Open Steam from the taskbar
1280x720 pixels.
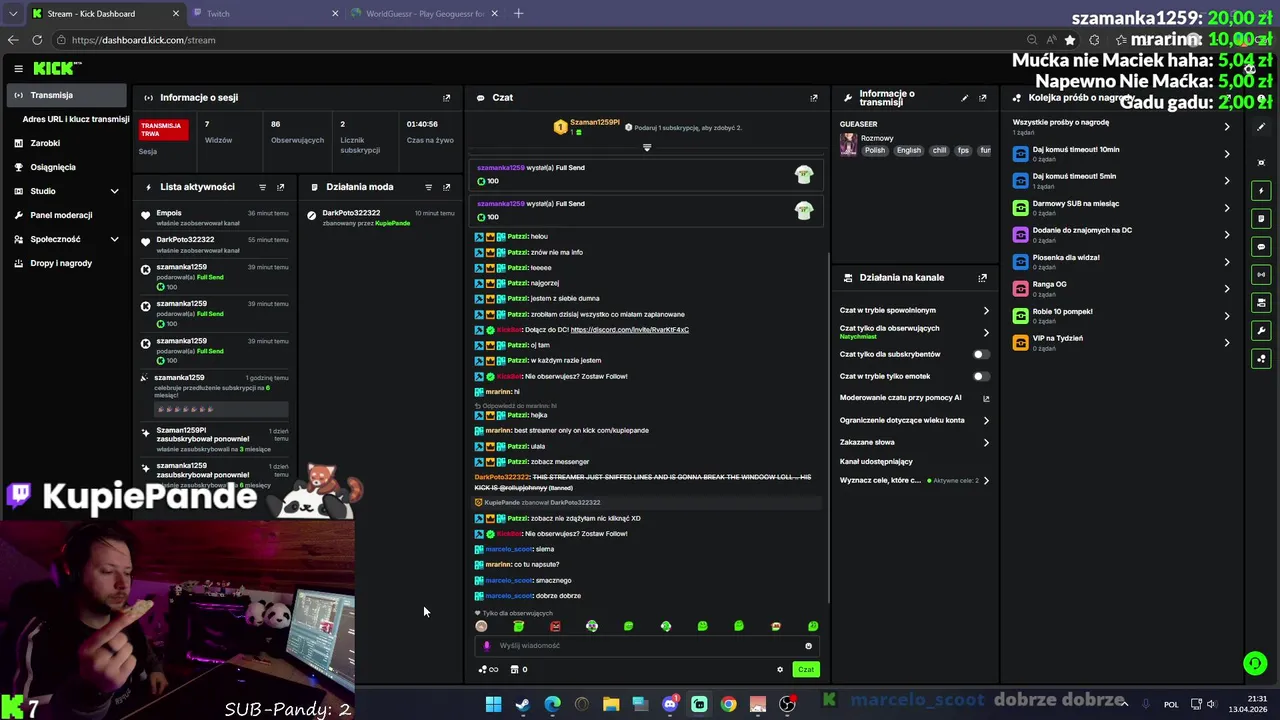(x=522, y=705)
